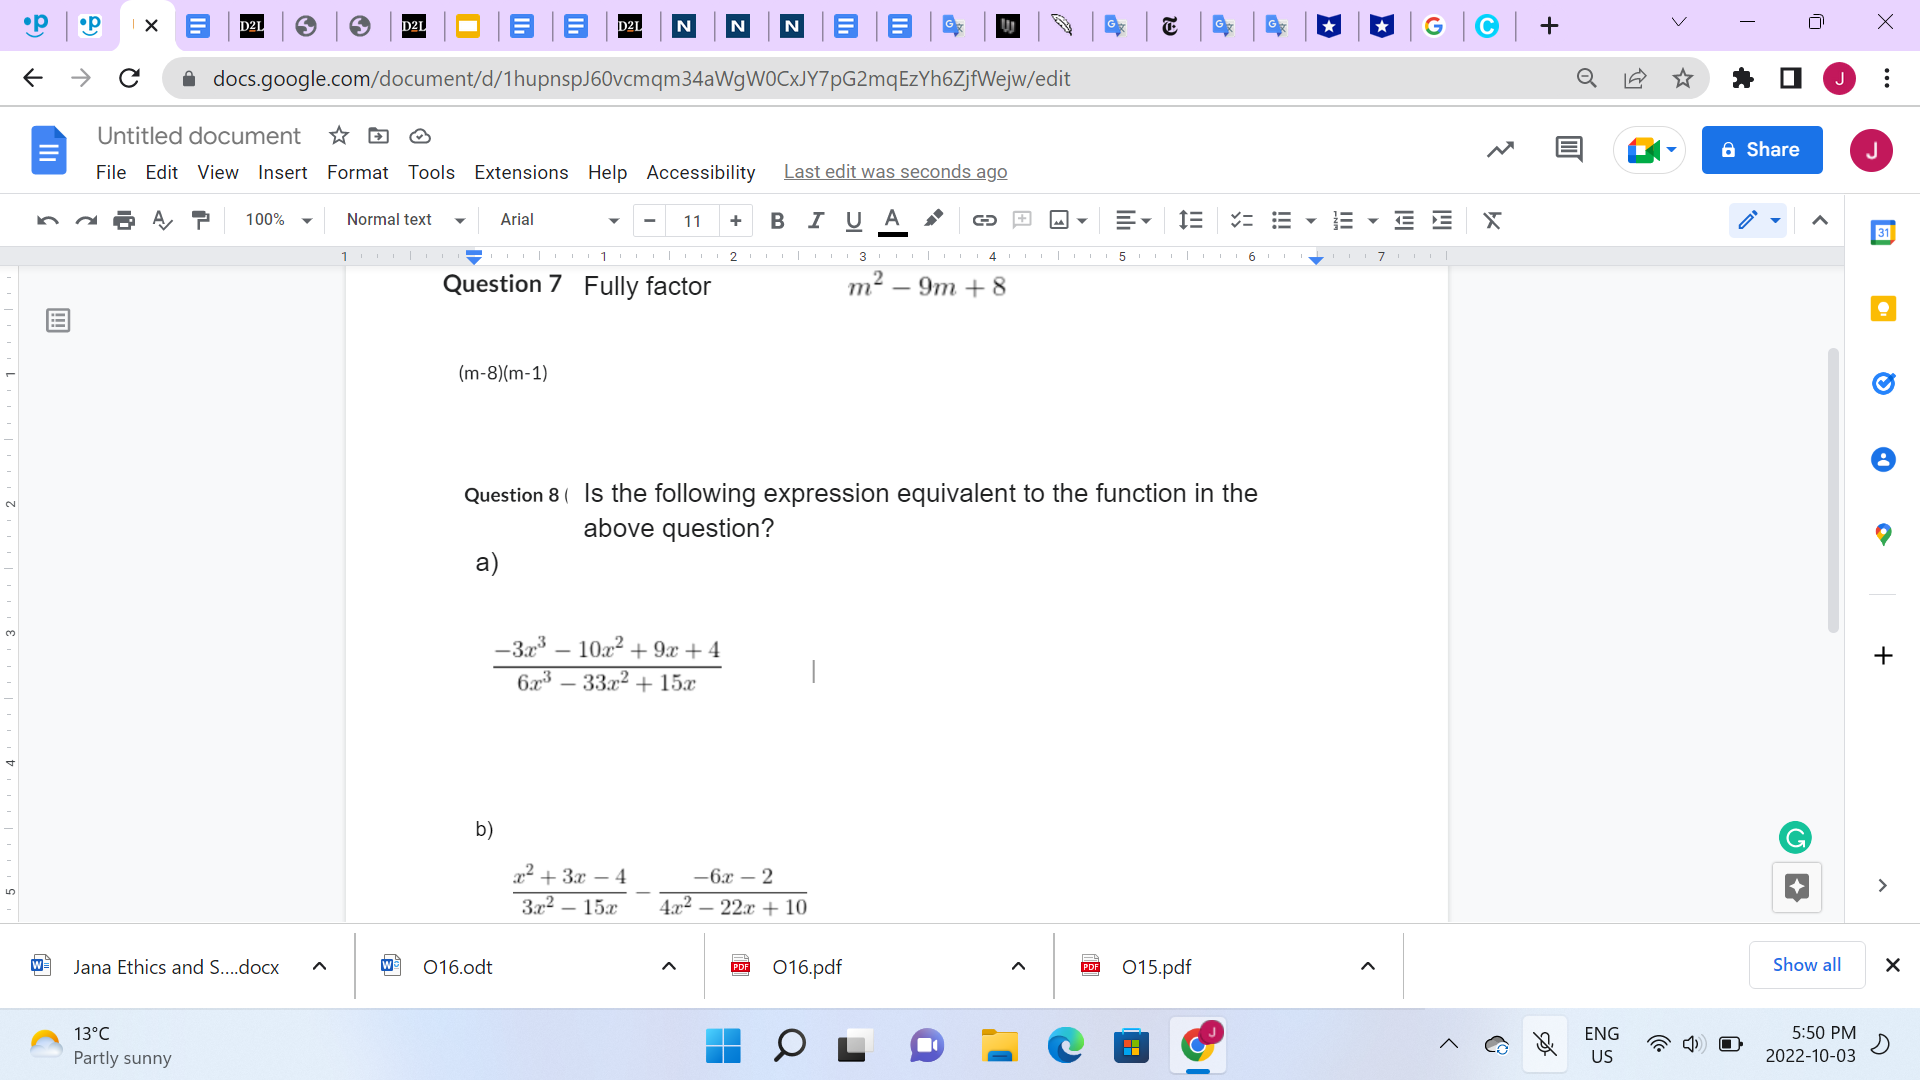
Task: Open the spelling and grammar check
Action: (162, 220)
